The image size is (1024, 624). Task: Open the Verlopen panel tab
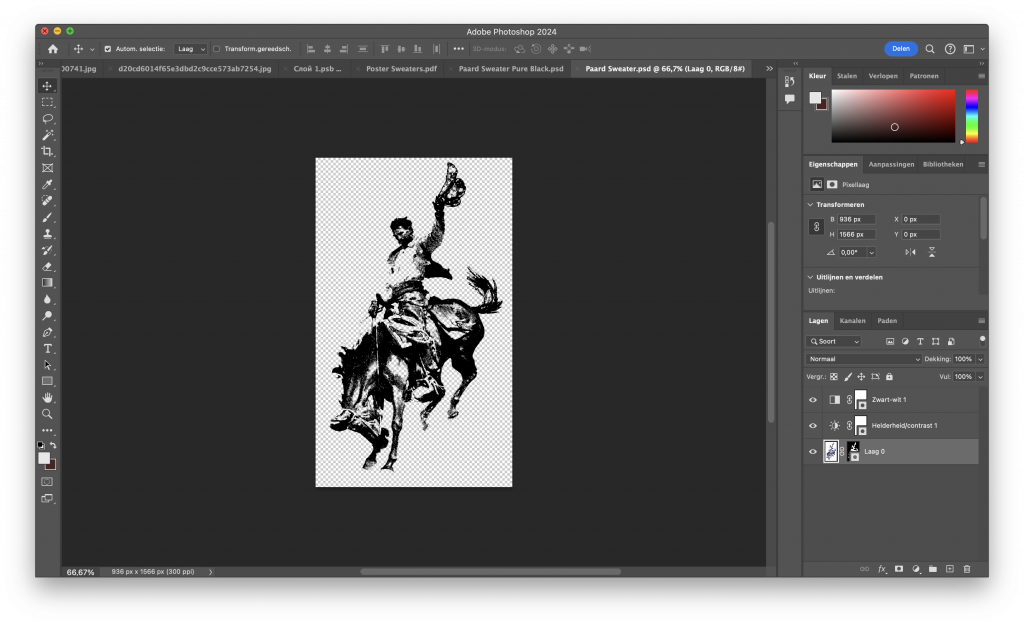point(883,76)
